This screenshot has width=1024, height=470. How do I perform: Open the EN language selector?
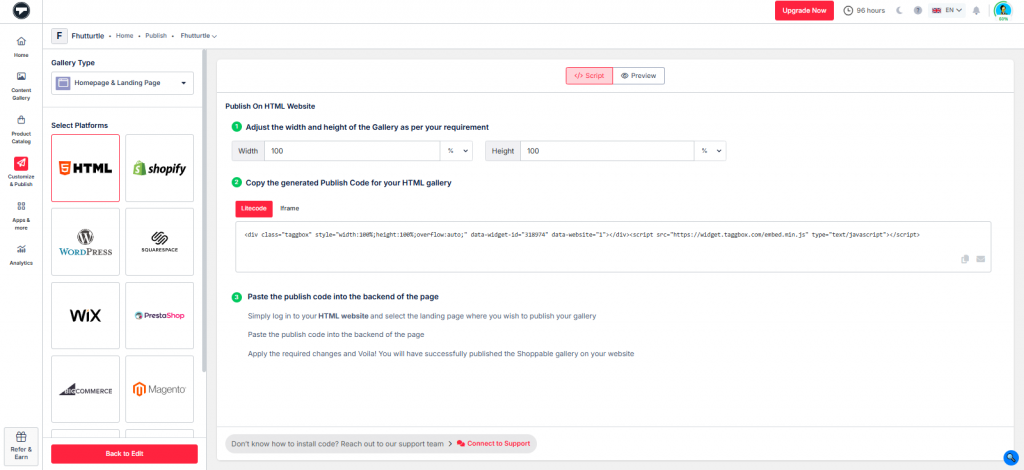(946, 10)
